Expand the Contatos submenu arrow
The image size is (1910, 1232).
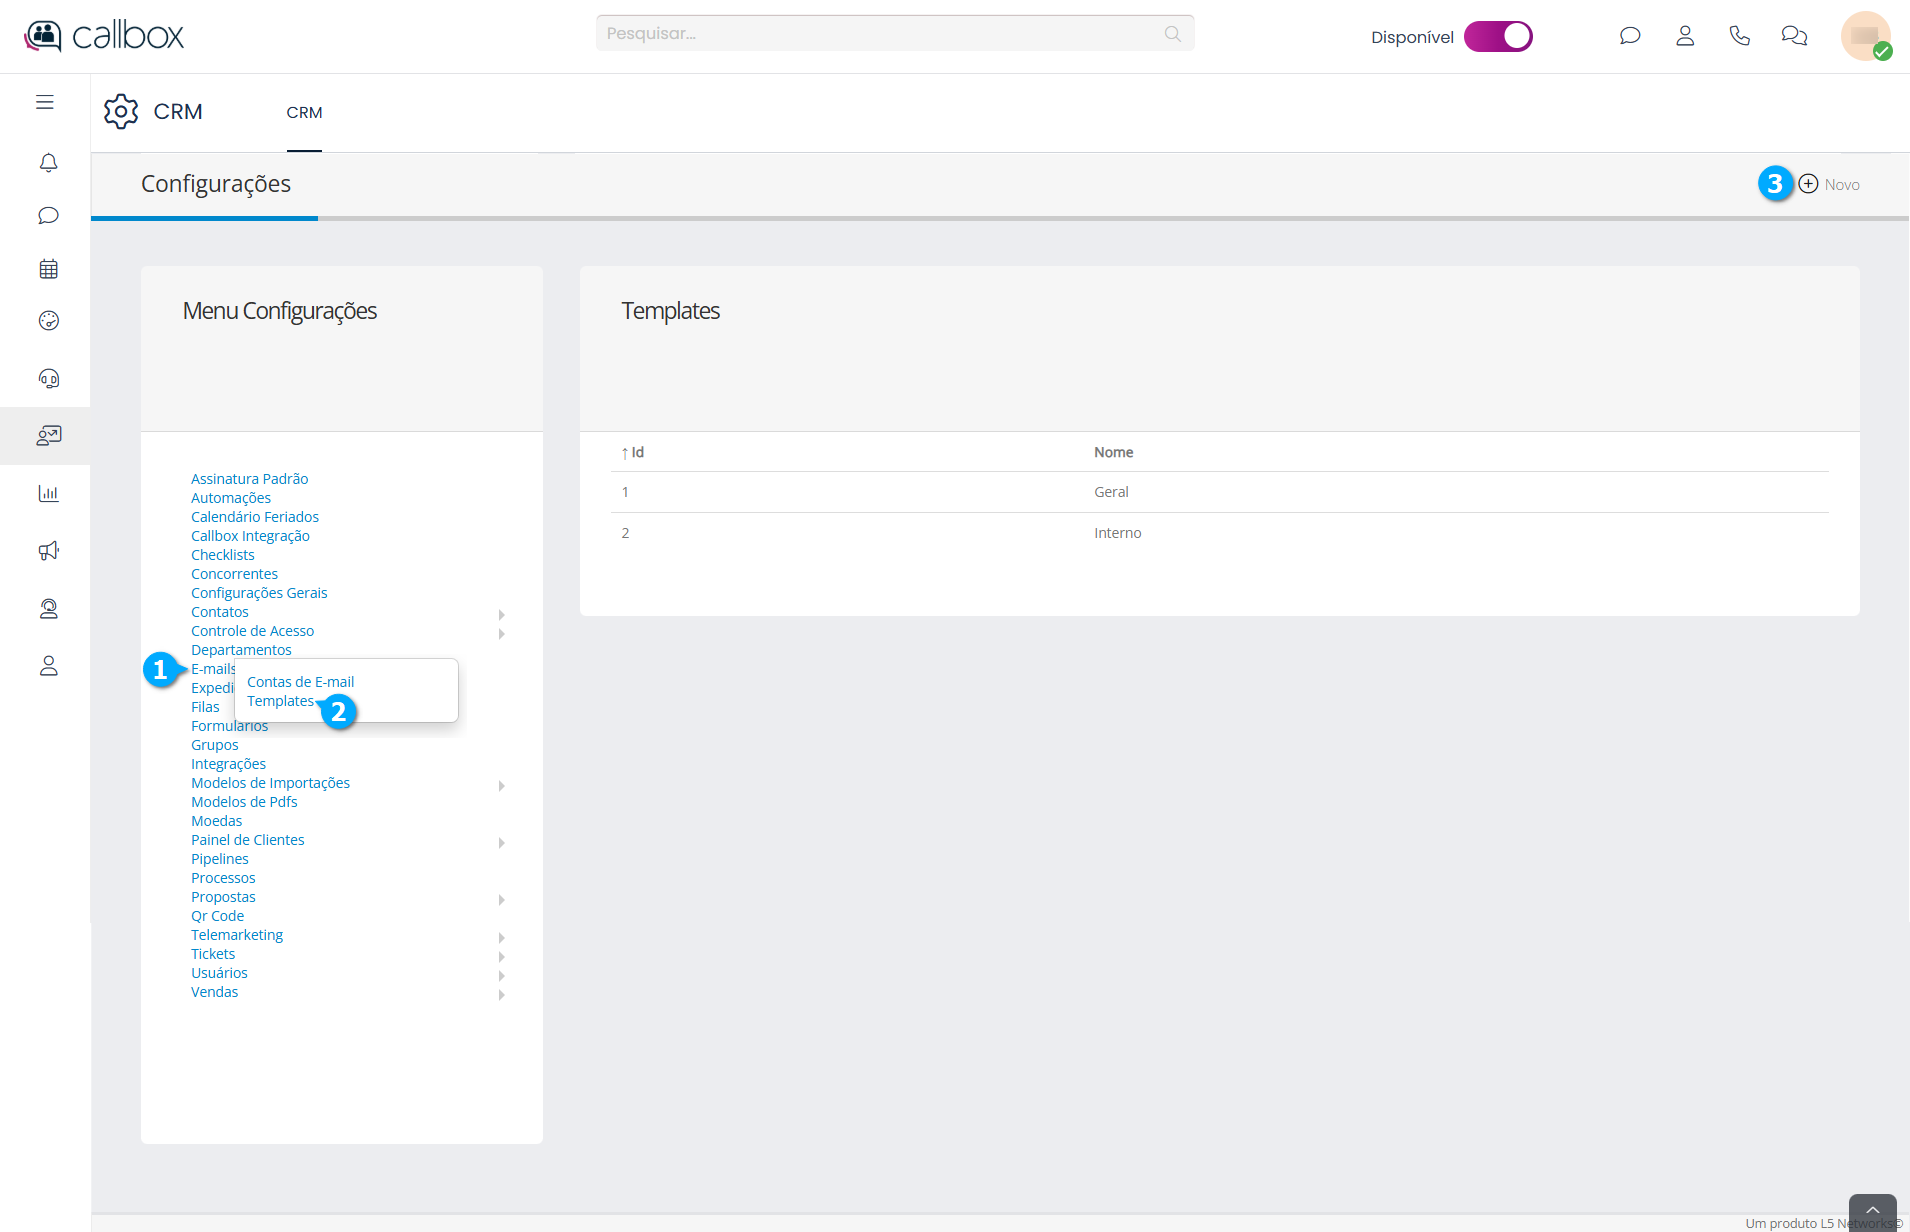501,614
